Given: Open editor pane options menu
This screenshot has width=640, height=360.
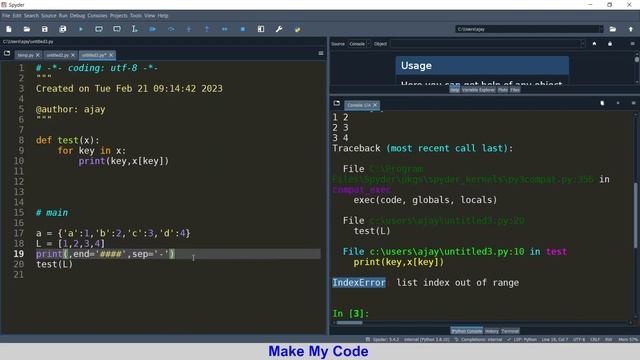Looking at the screenshot, I should (x=321, y=53).
